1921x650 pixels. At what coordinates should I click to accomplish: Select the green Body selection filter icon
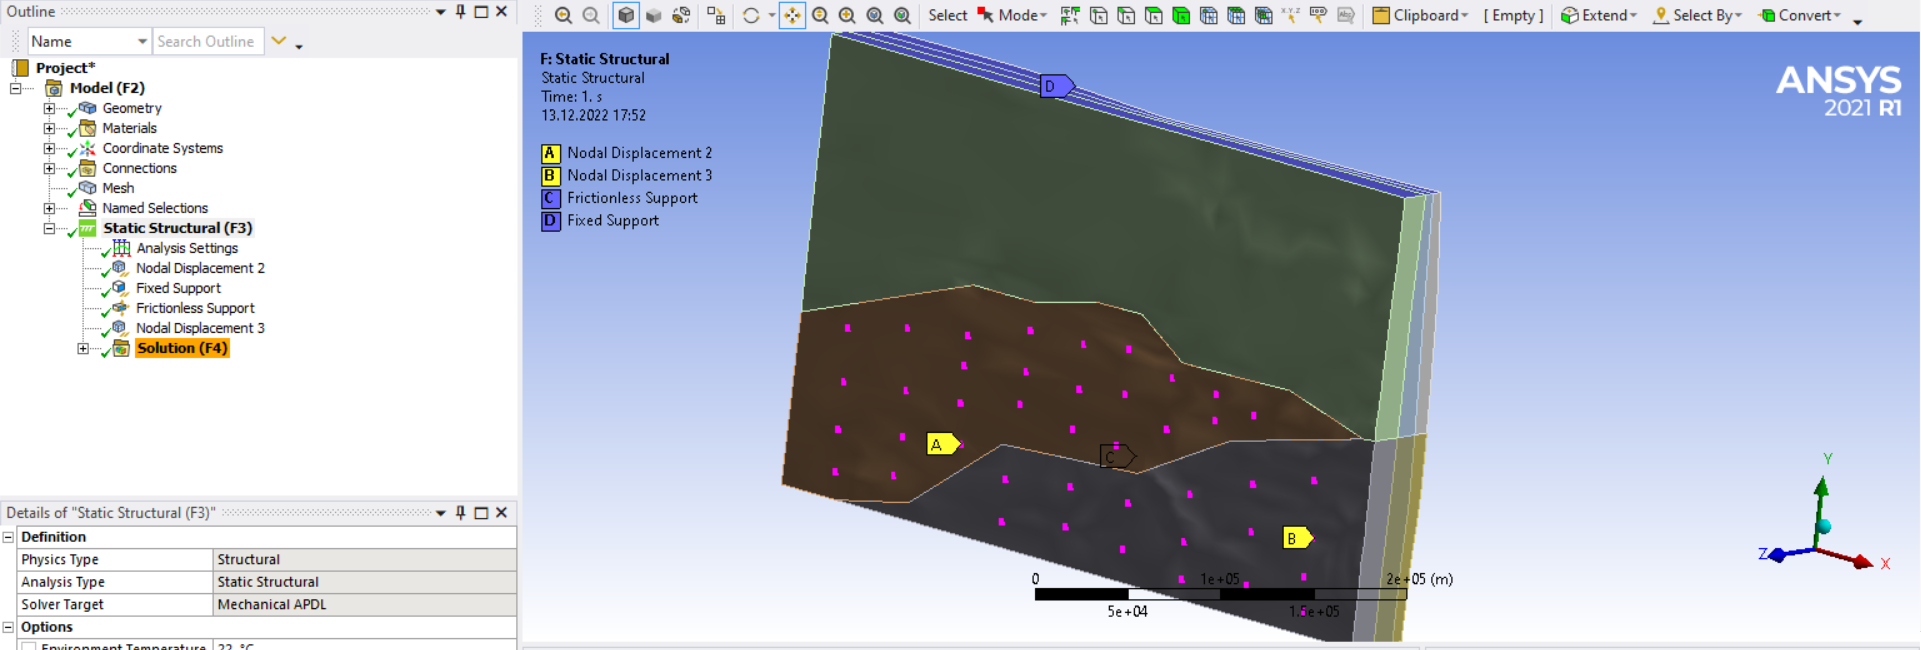(1181, 15)
